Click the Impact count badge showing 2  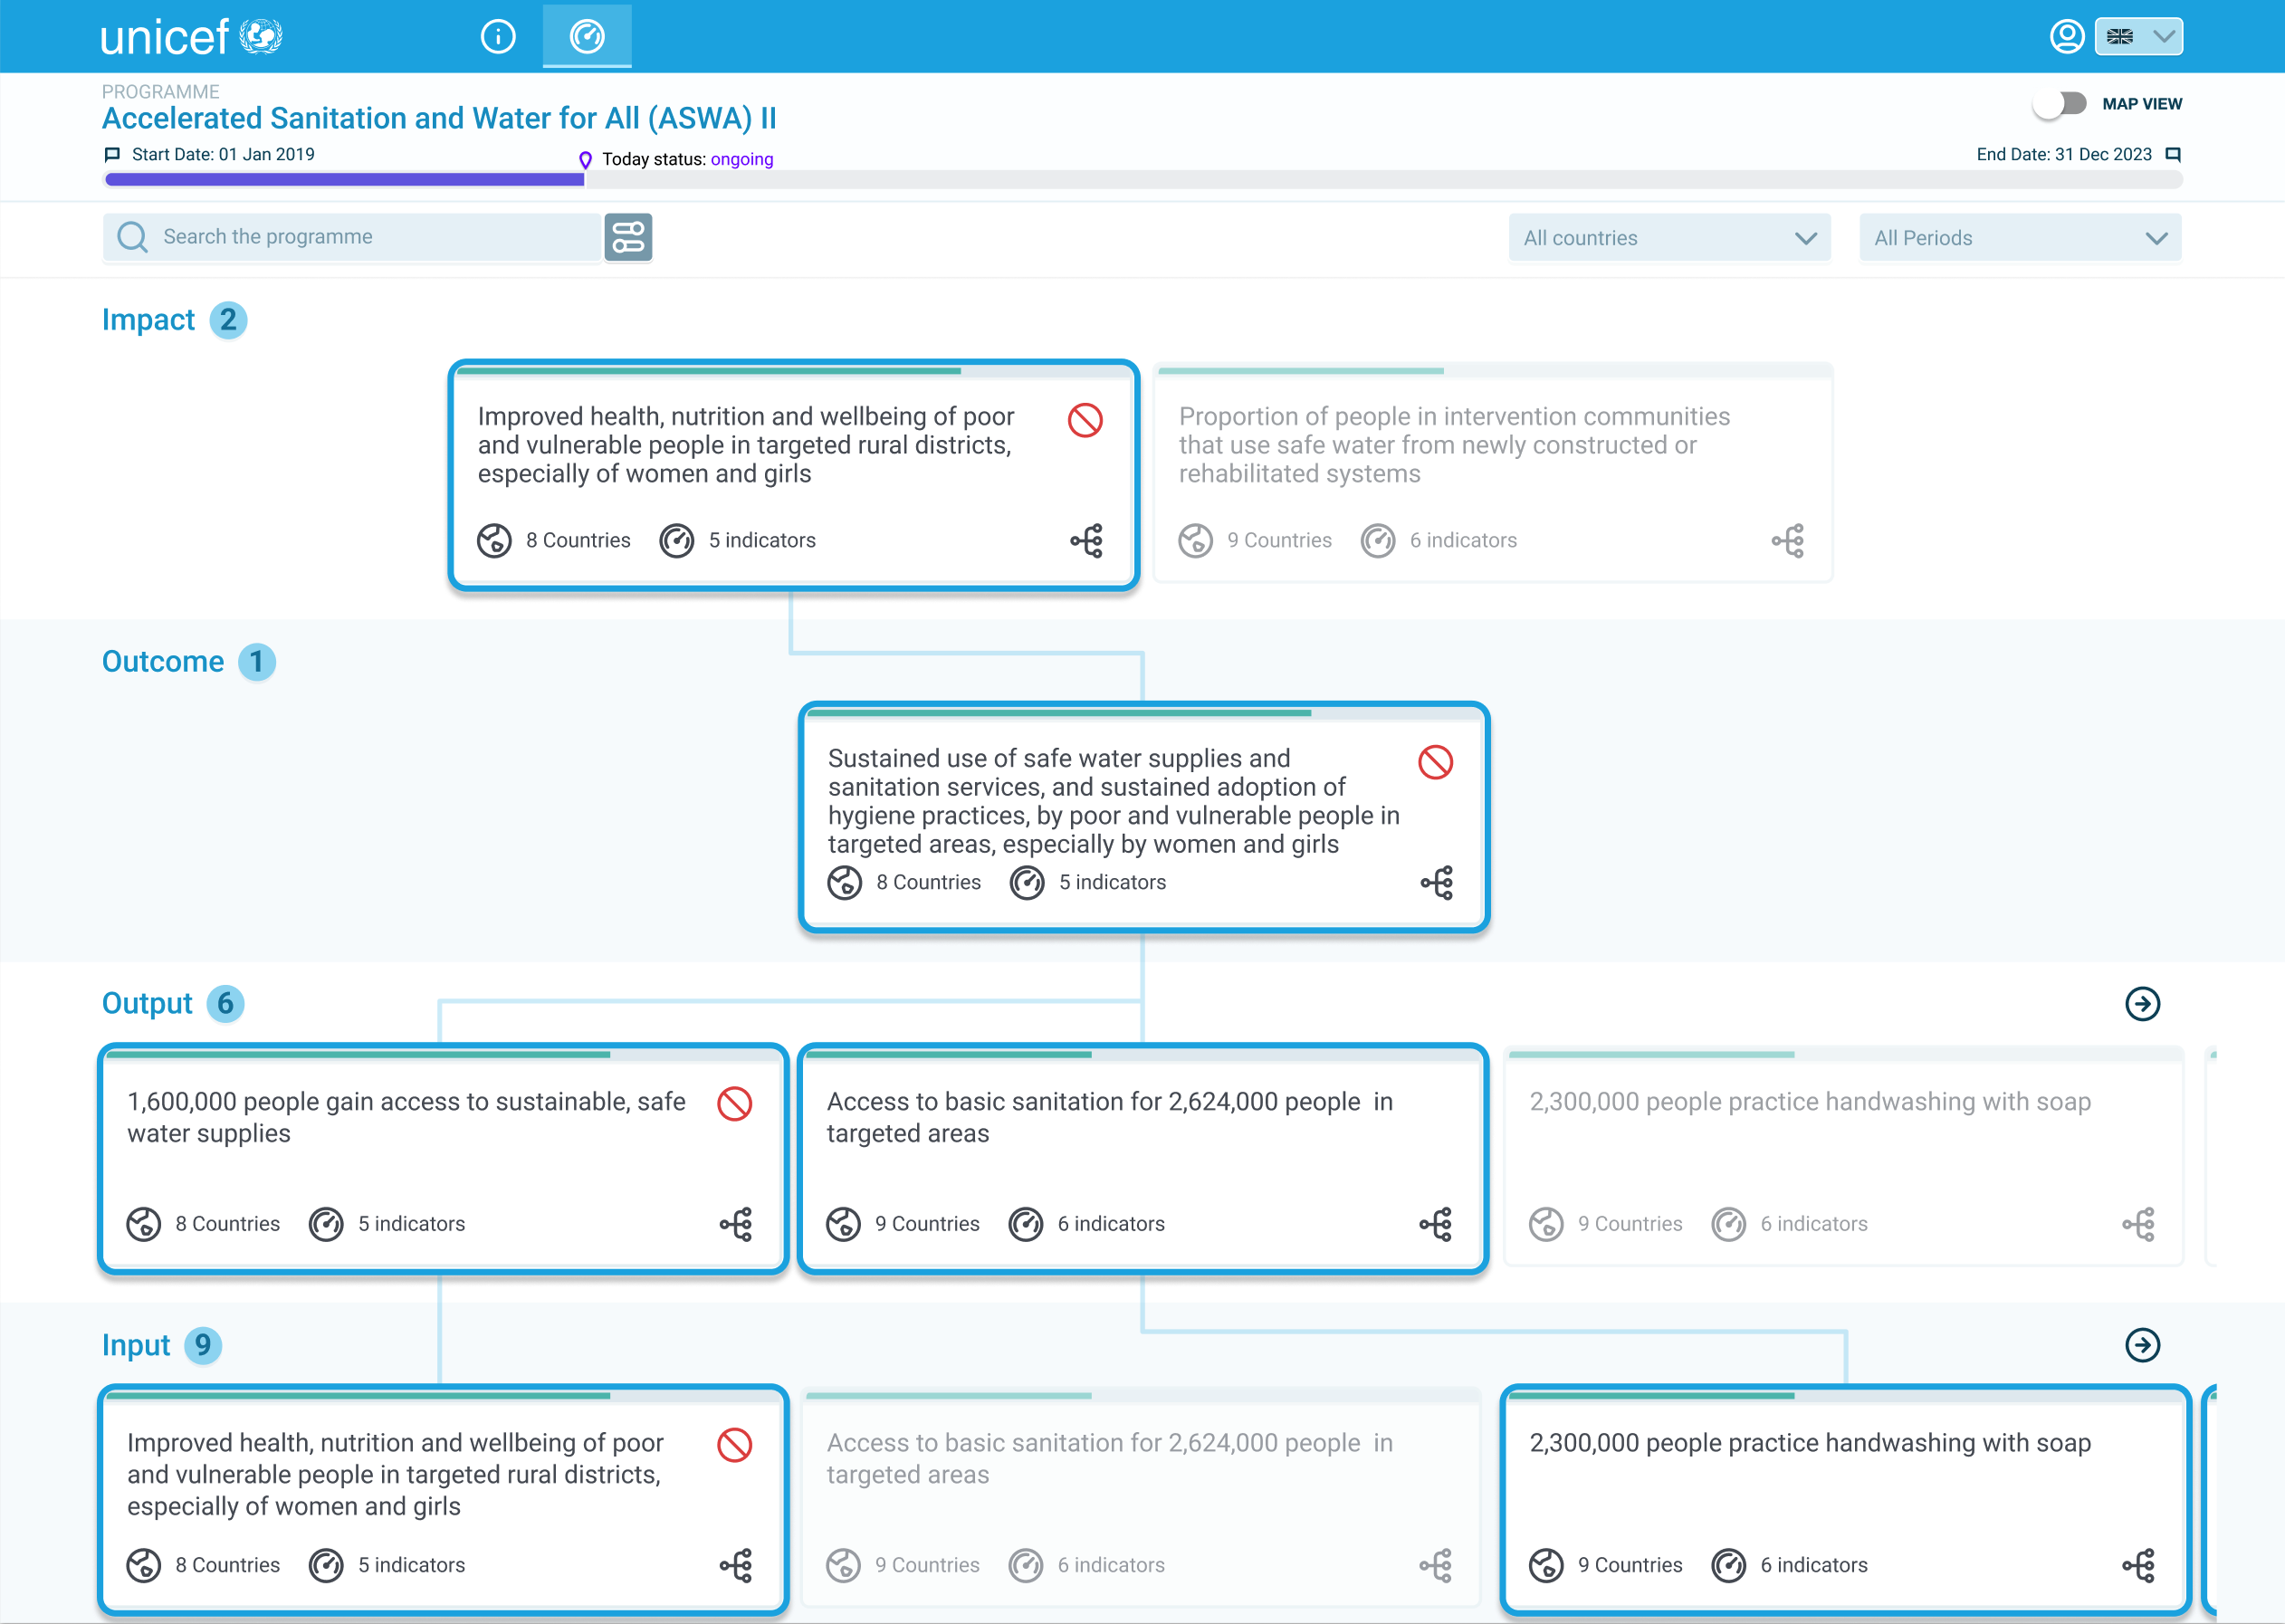tap(229, 320)
